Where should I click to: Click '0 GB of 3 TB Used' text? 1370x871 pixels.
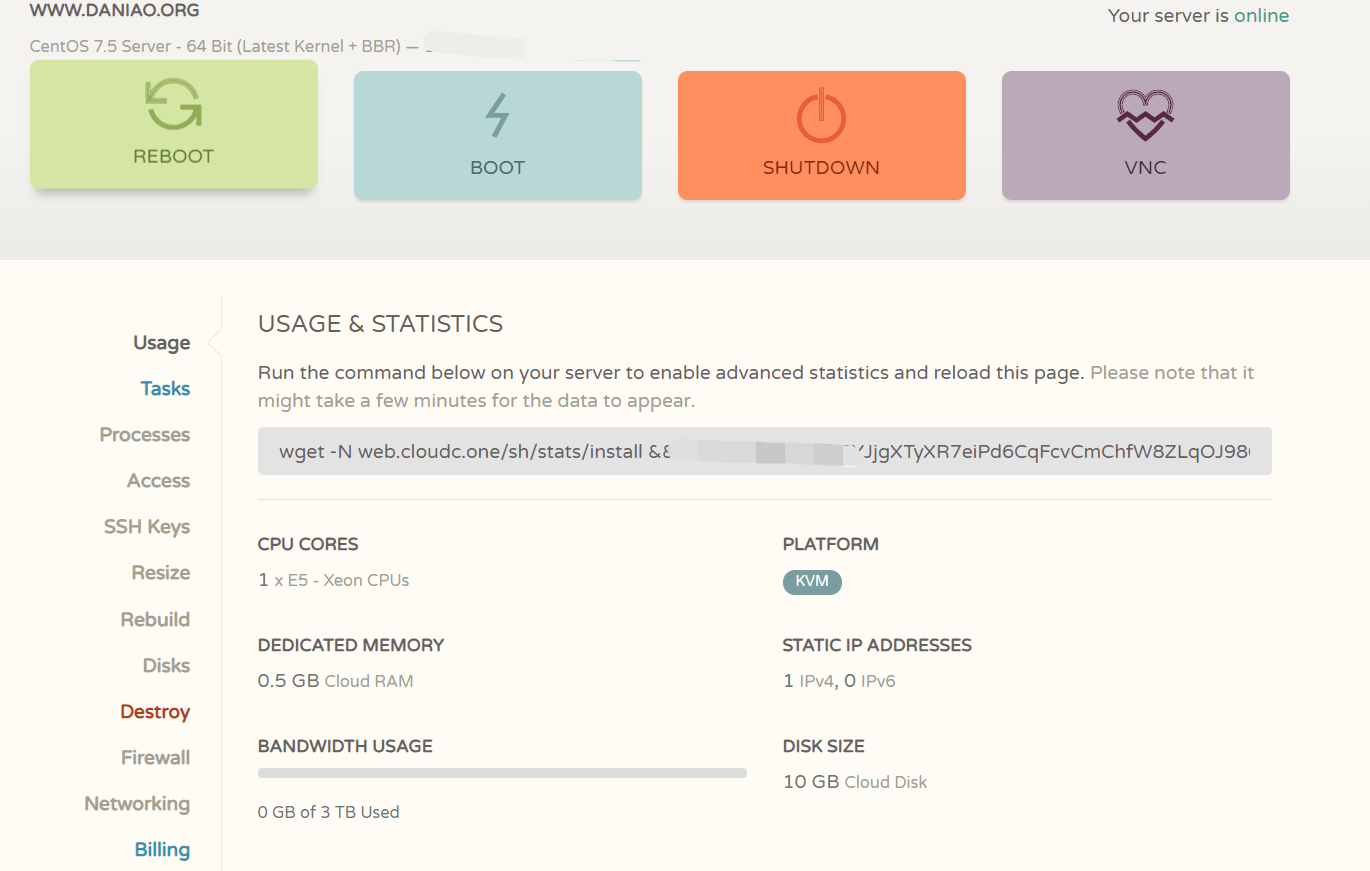pos(328,812)
